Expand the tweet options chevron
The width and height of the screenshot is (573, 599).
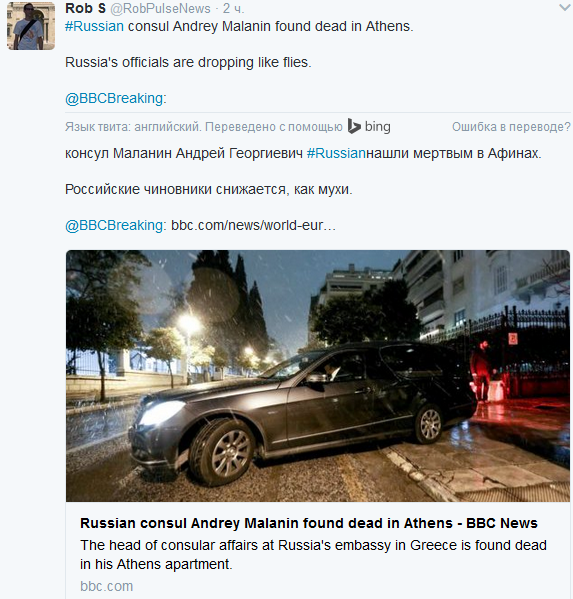pos(564,7)
